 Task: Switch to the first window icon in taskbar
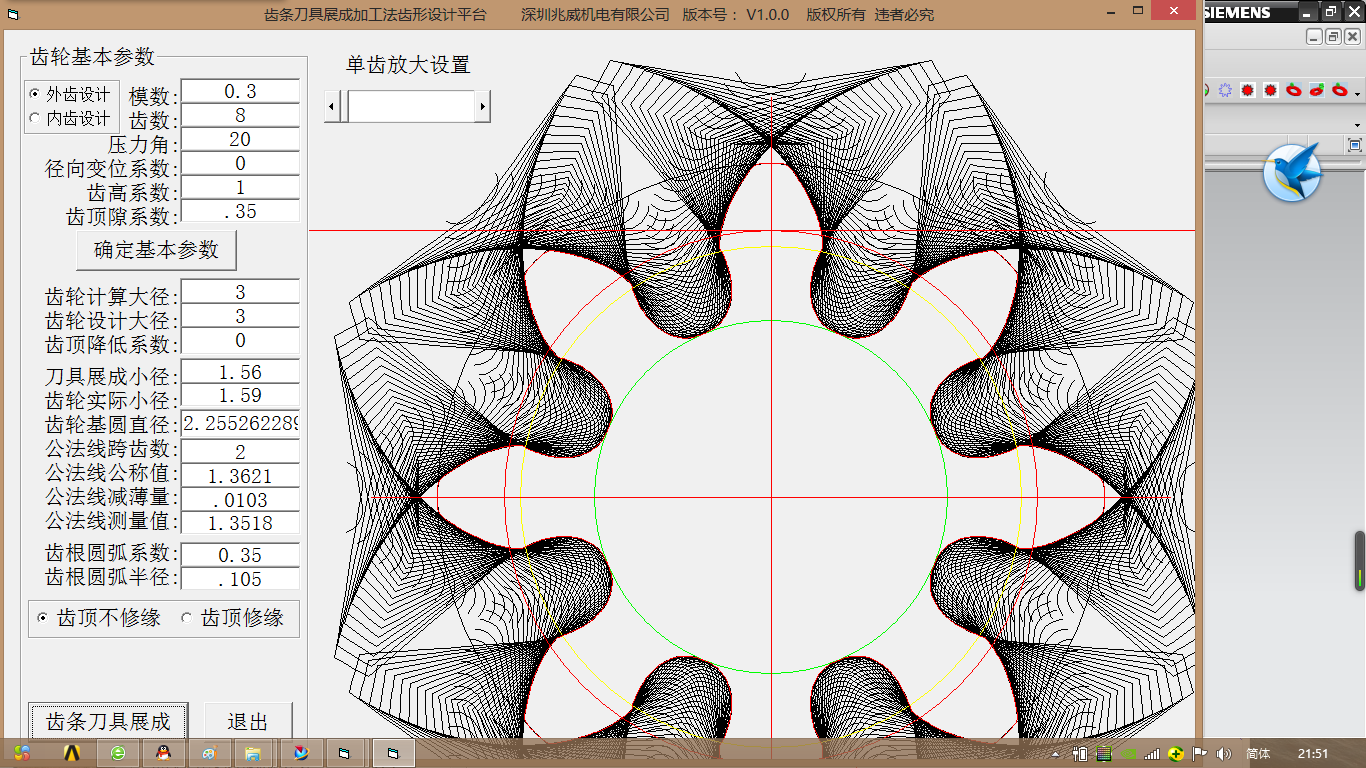click(346, 753)
